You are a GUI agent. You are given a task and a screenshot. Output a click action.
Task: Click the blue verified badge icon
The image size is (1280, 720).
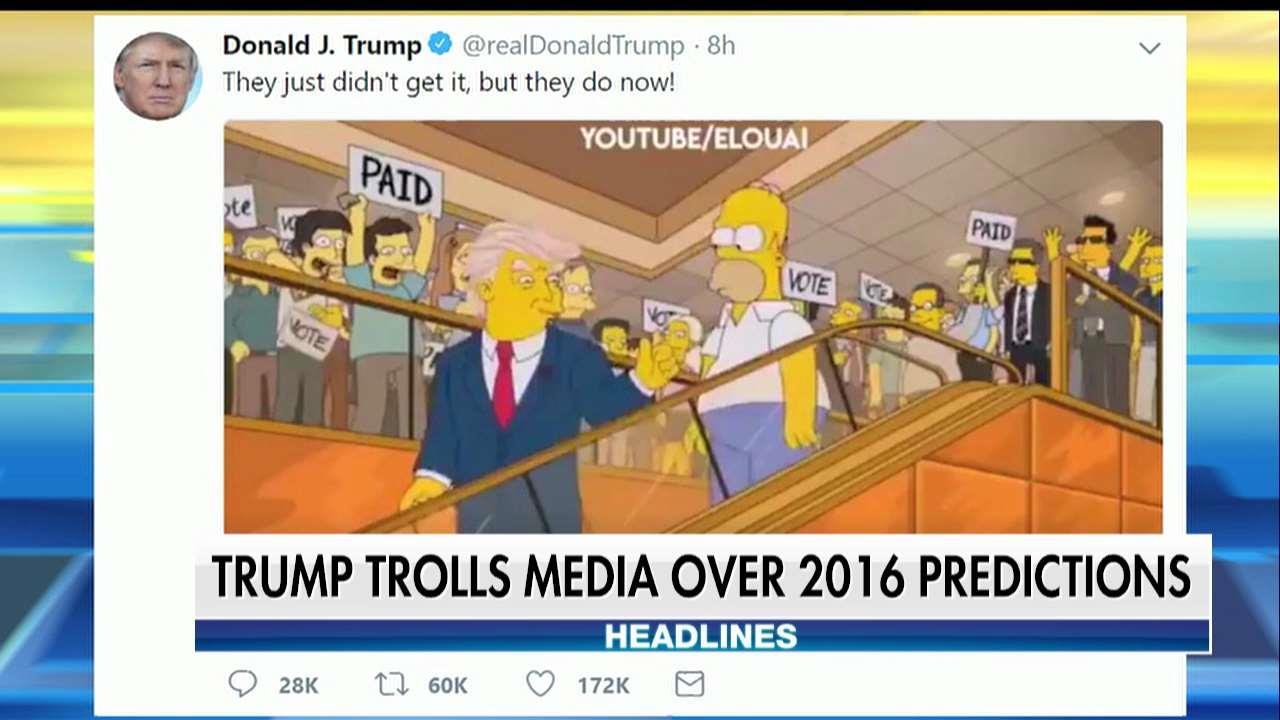tap(440, 44)
